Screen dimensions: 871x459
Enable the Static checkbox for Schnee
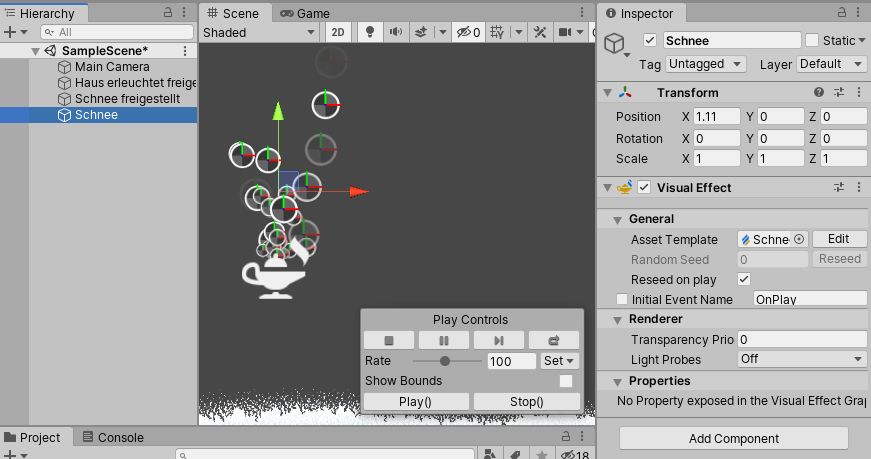(812, 40)
